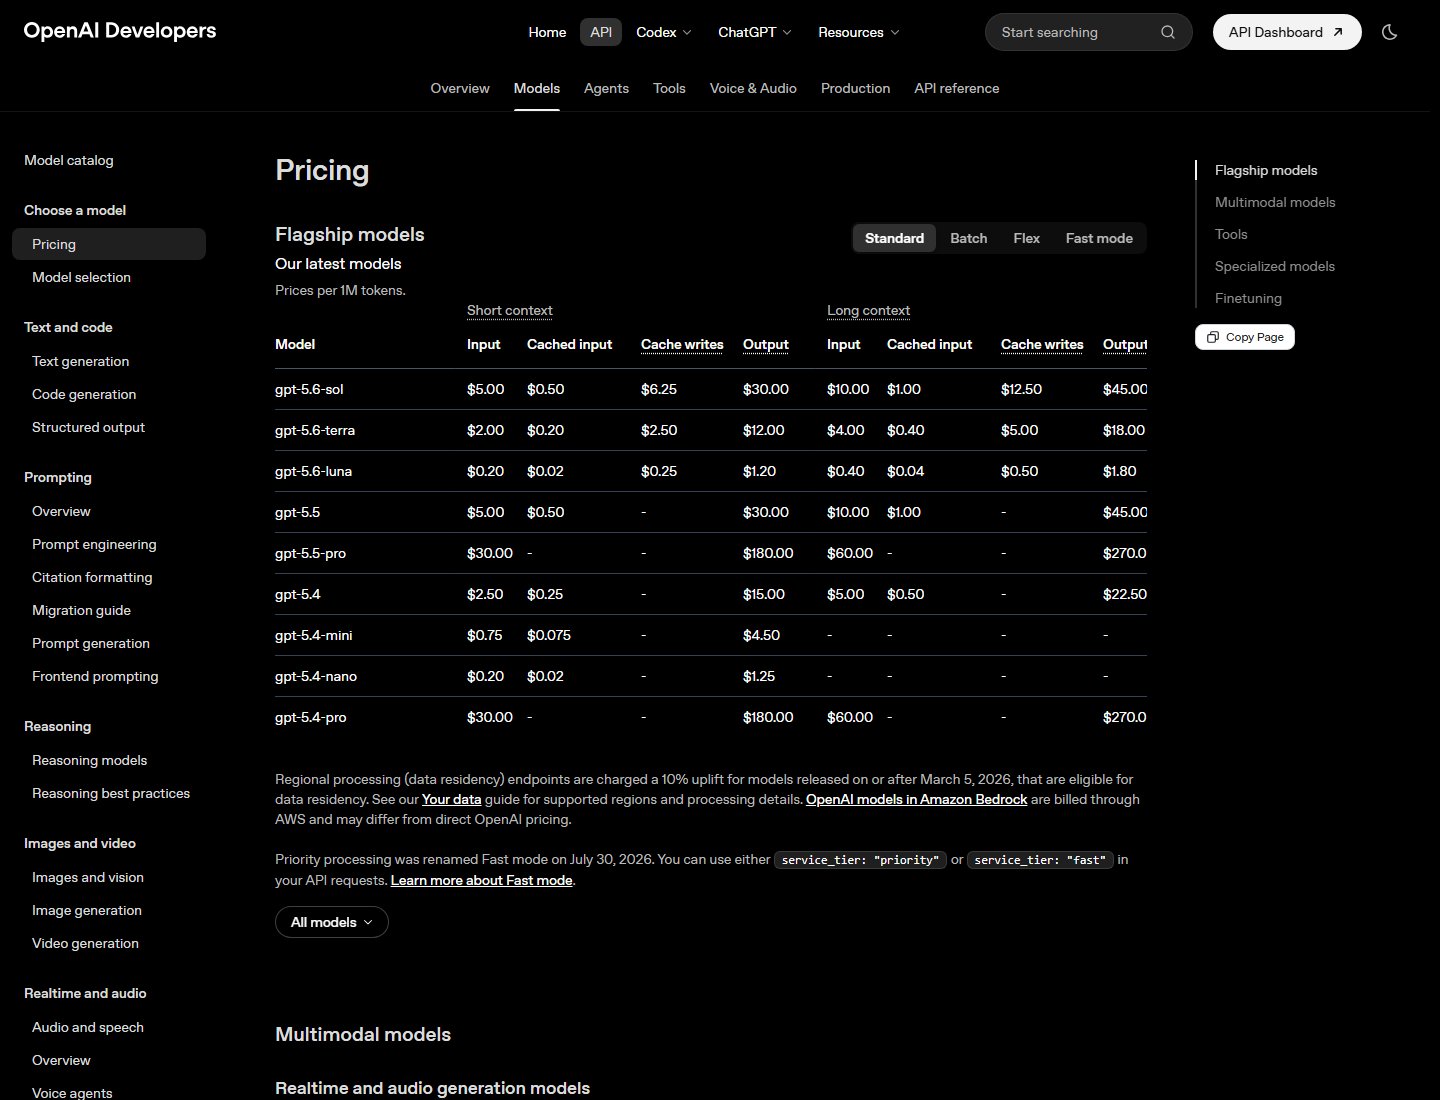Open the All models dropdown
1440x1100 pixels.
click(x=332, y=922)
